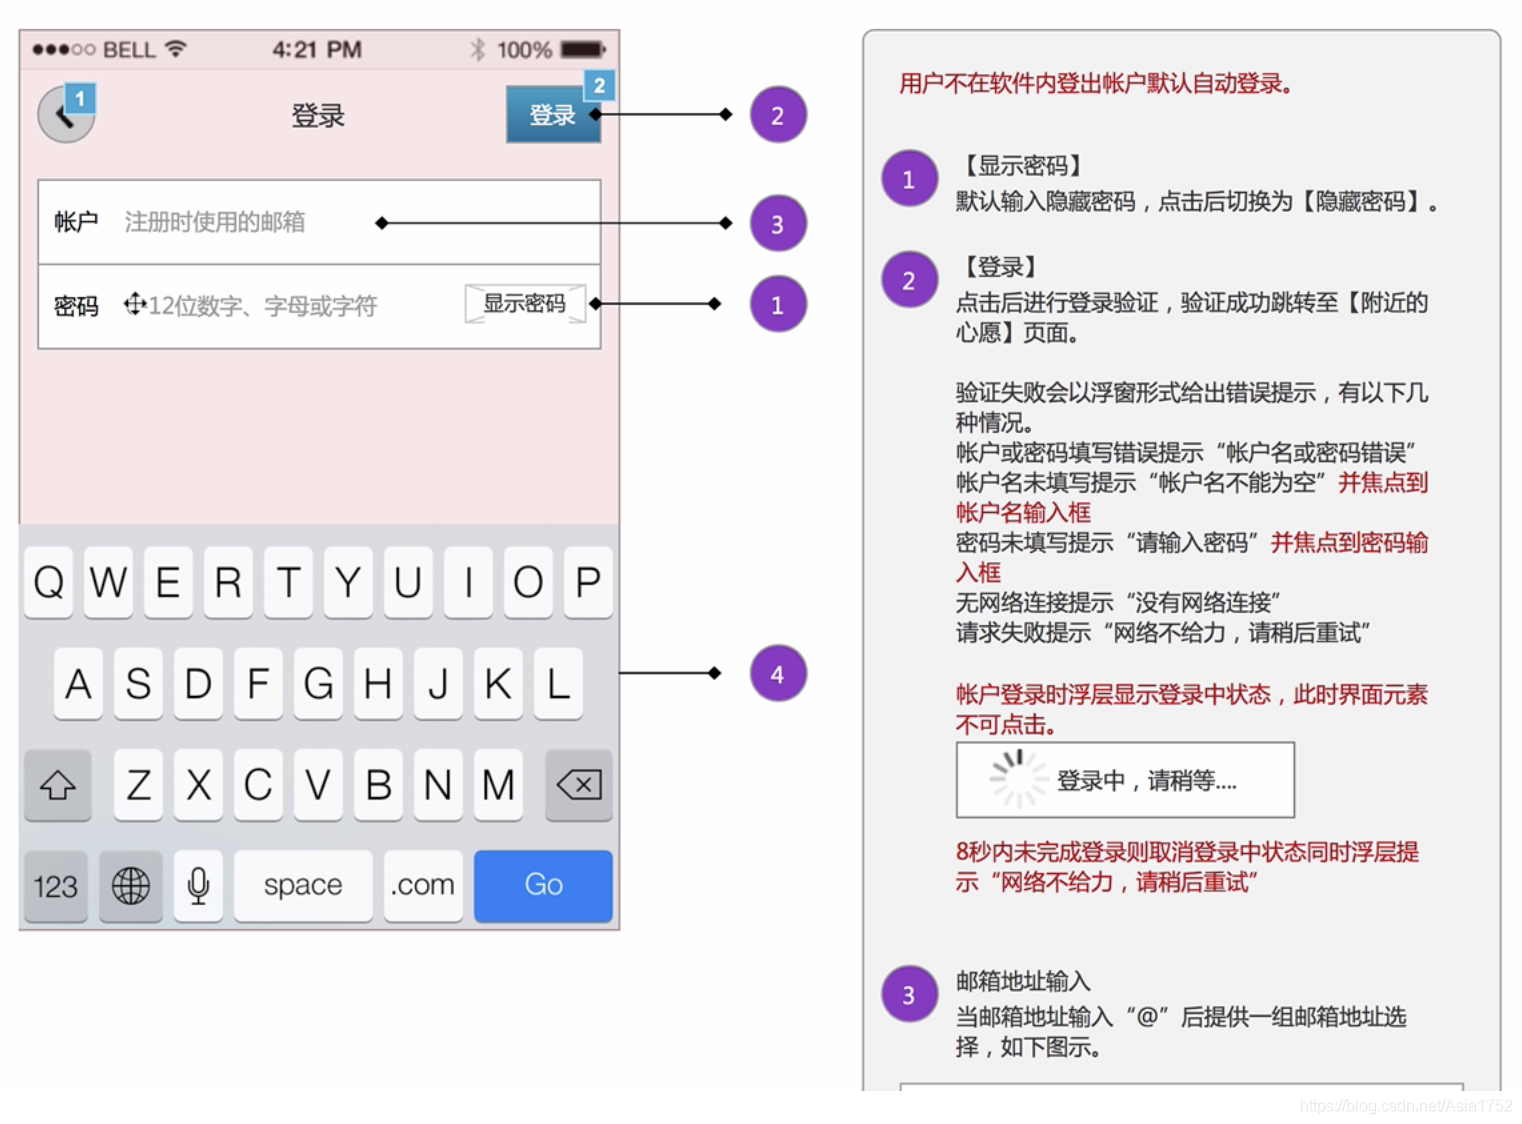Screen dimensions: 1522x1124
Task: Tap the G key on keyboard
Action: point(318,684)
